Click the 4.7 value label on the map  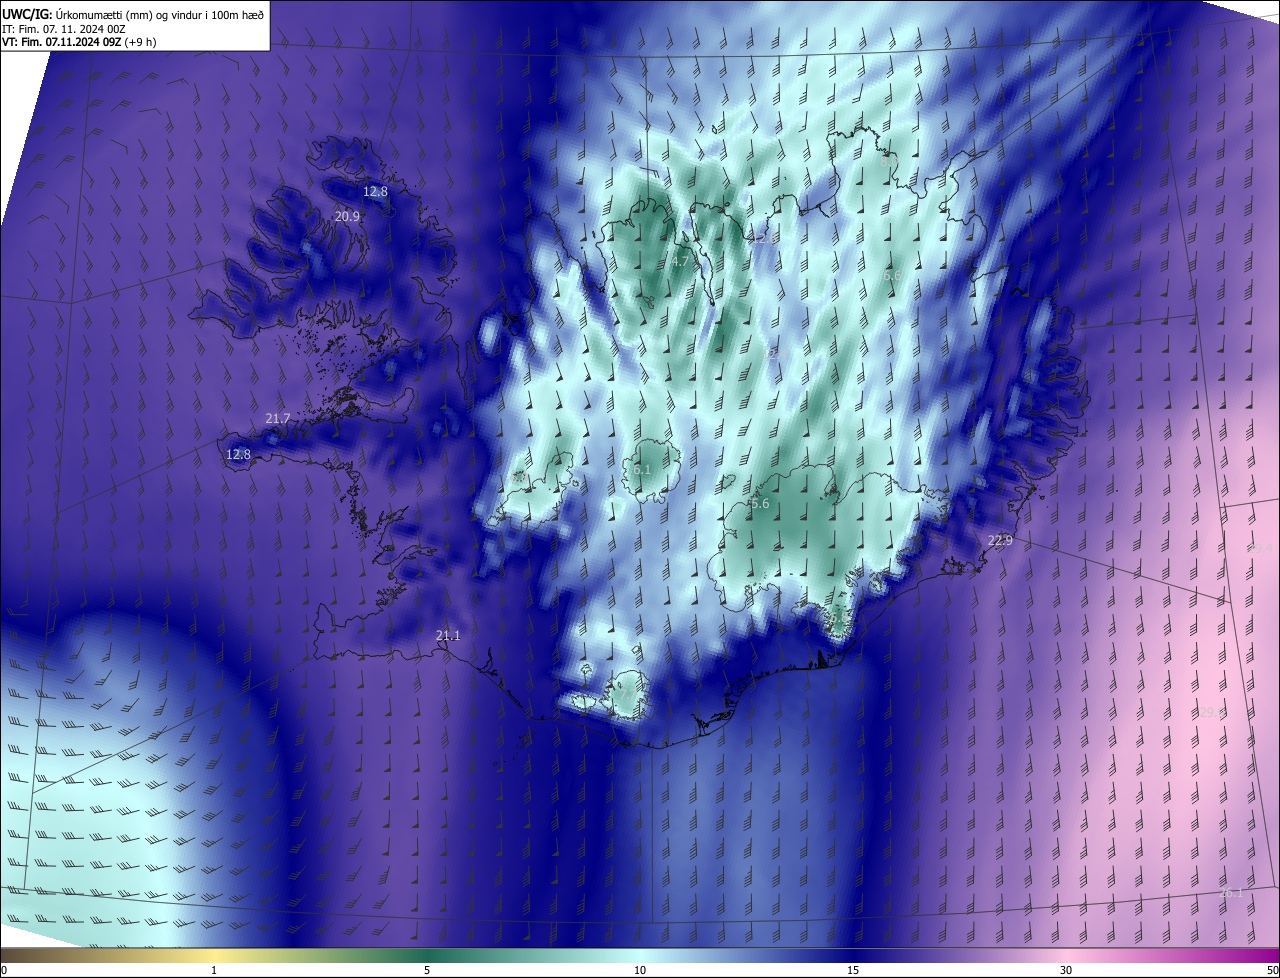pos(680,261)
